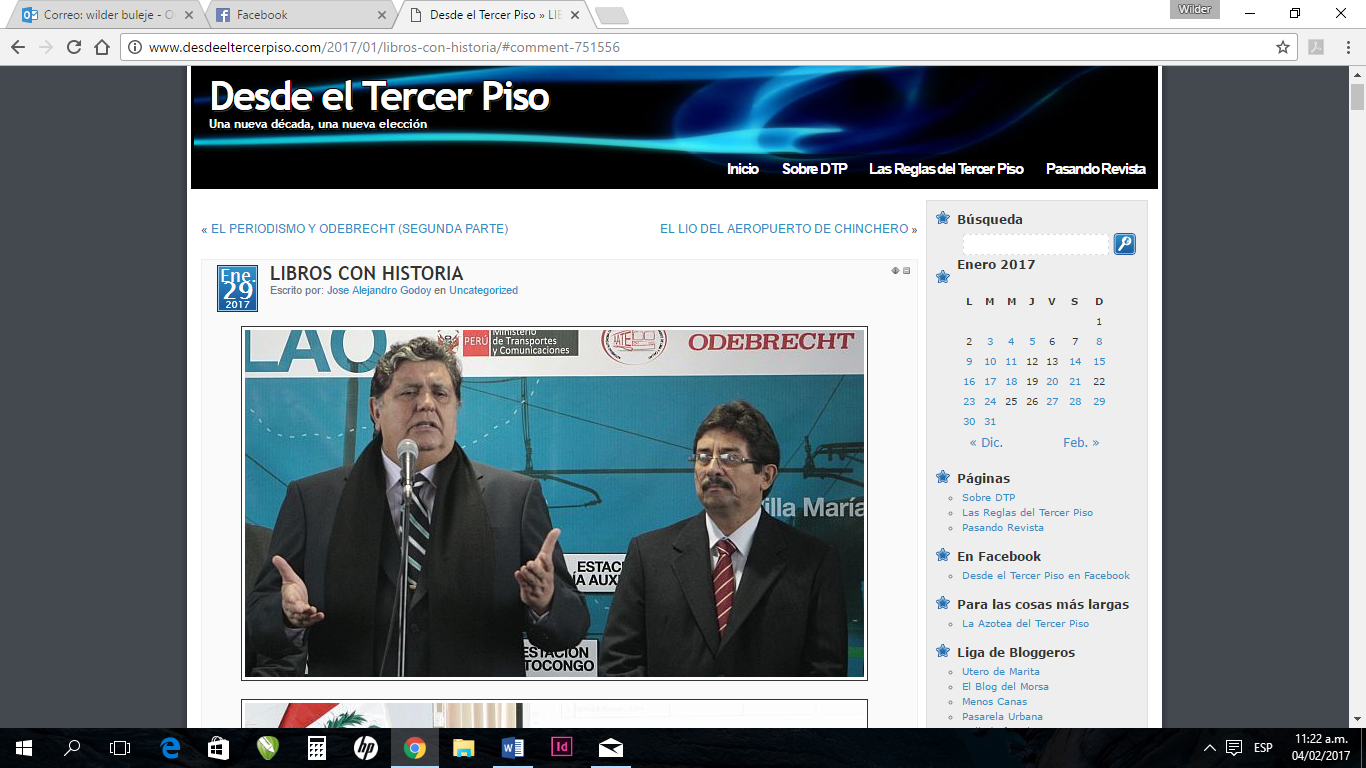Open Pasando Revista sidebar link
This screenshot has width=1366, height=768.
coord(1002,527)
